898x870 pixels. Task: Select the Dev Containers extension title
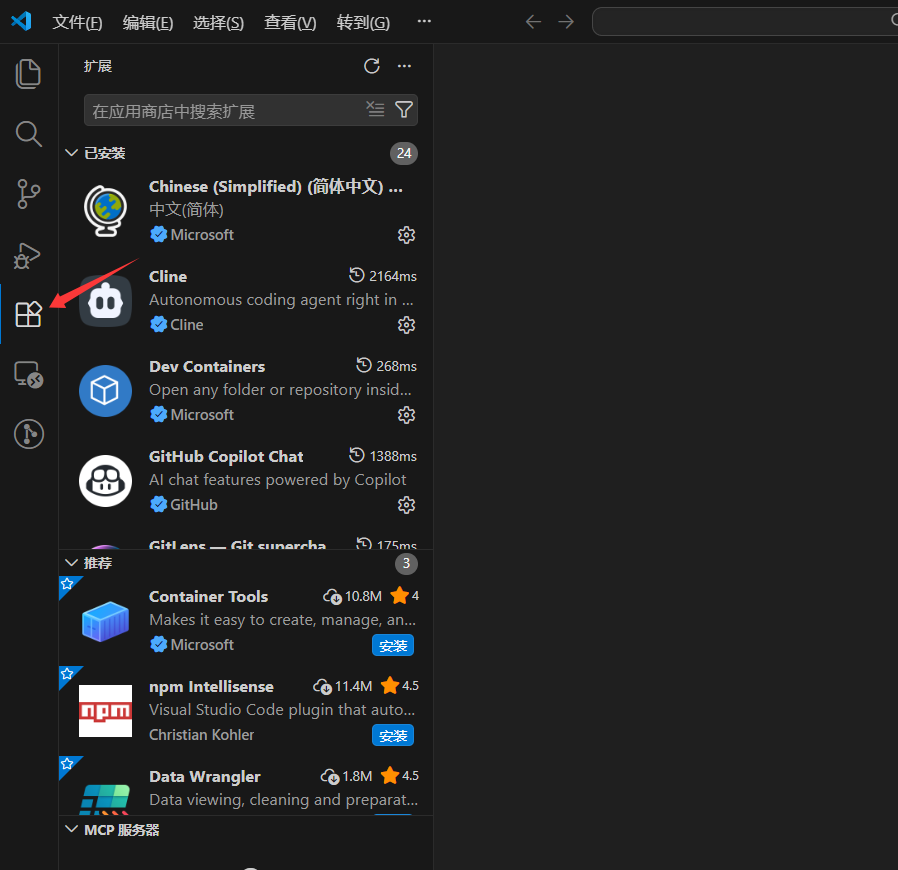[207, 367]
